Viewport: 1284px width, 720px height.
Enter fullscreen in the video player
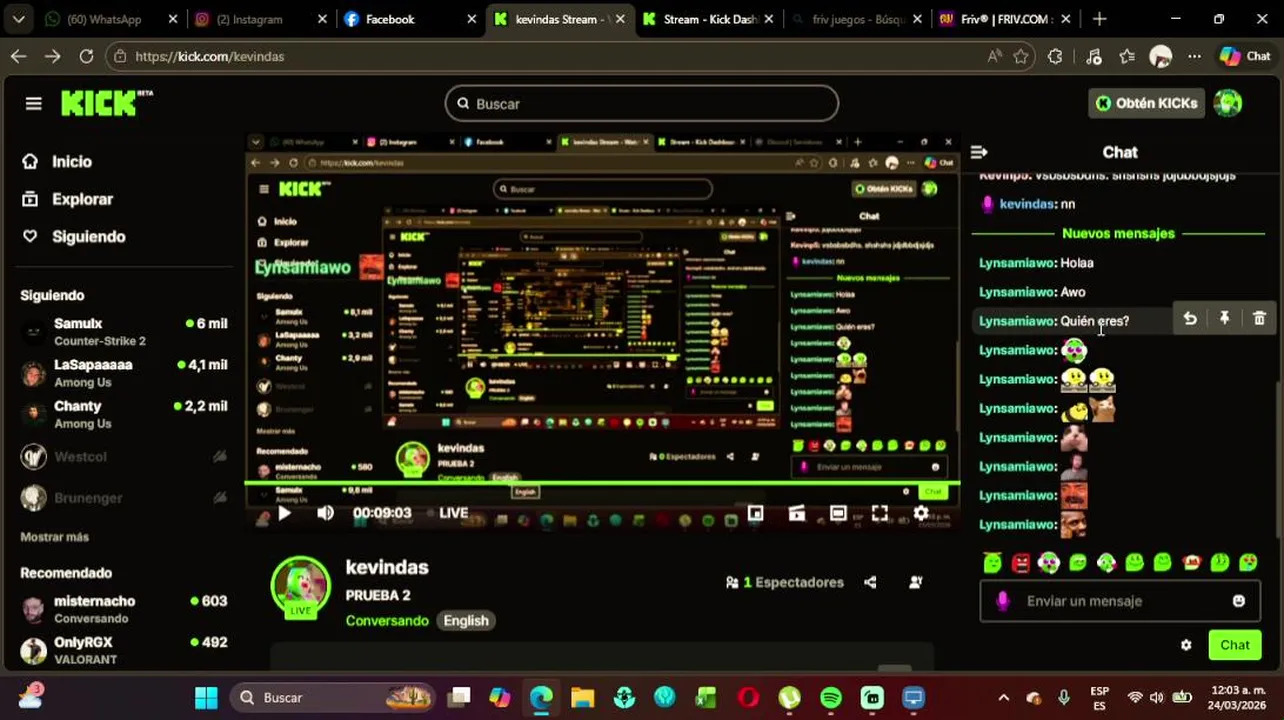879,513
